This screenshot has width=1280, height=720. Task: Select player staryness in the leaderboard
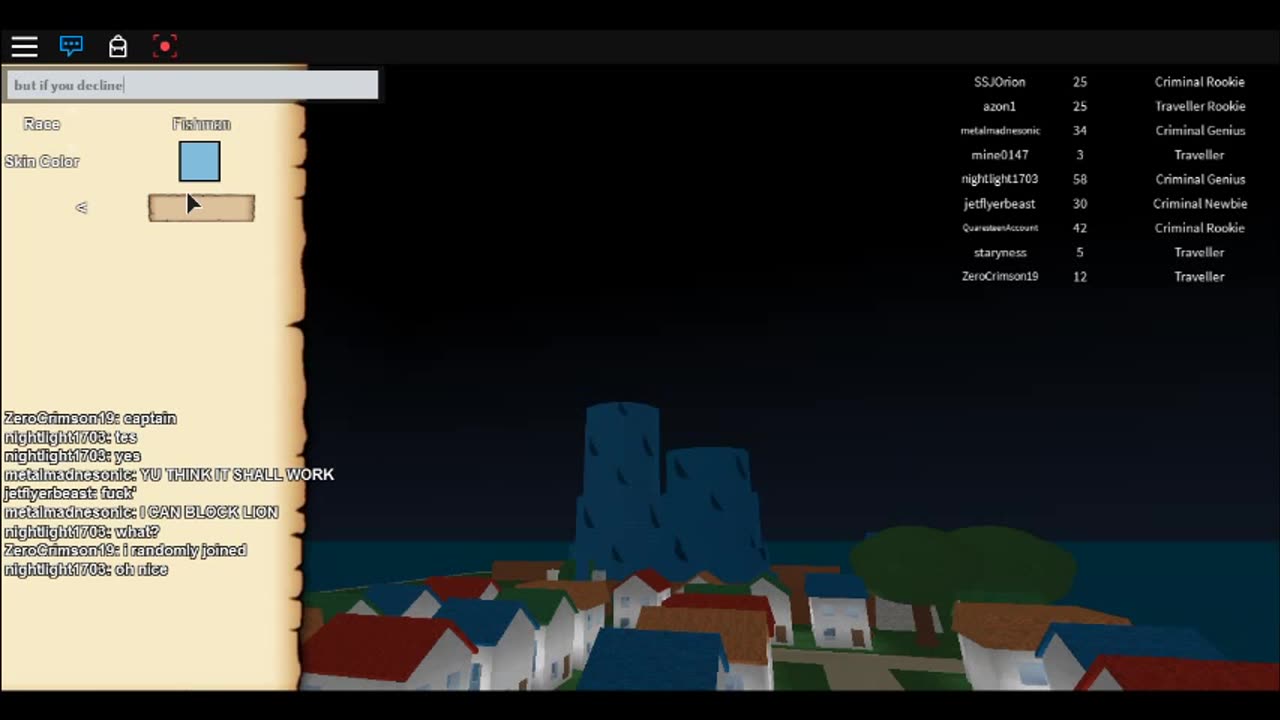tap(999, 252)
